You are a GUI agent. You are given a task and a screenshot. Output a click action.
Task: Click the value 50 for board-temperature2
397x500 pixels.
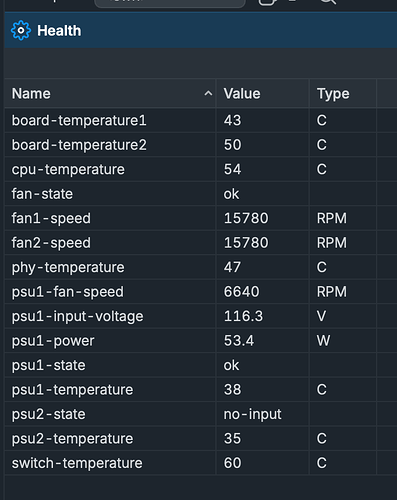[232, 145]
